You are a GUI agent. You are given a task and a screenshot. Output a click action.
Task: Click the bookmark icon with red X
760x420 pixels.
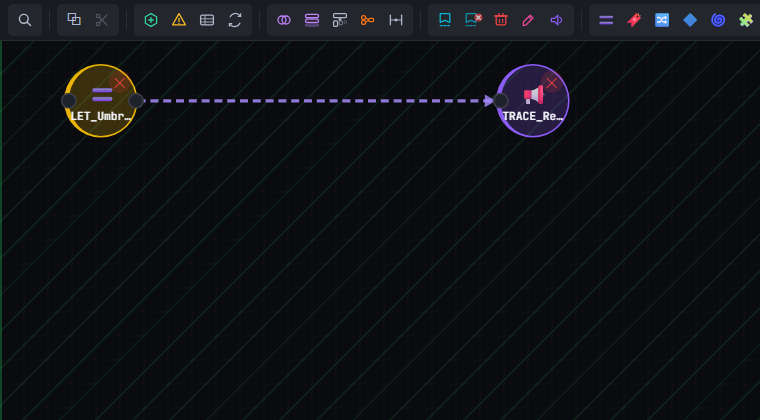pyautogui.click(x=473, y=20)
